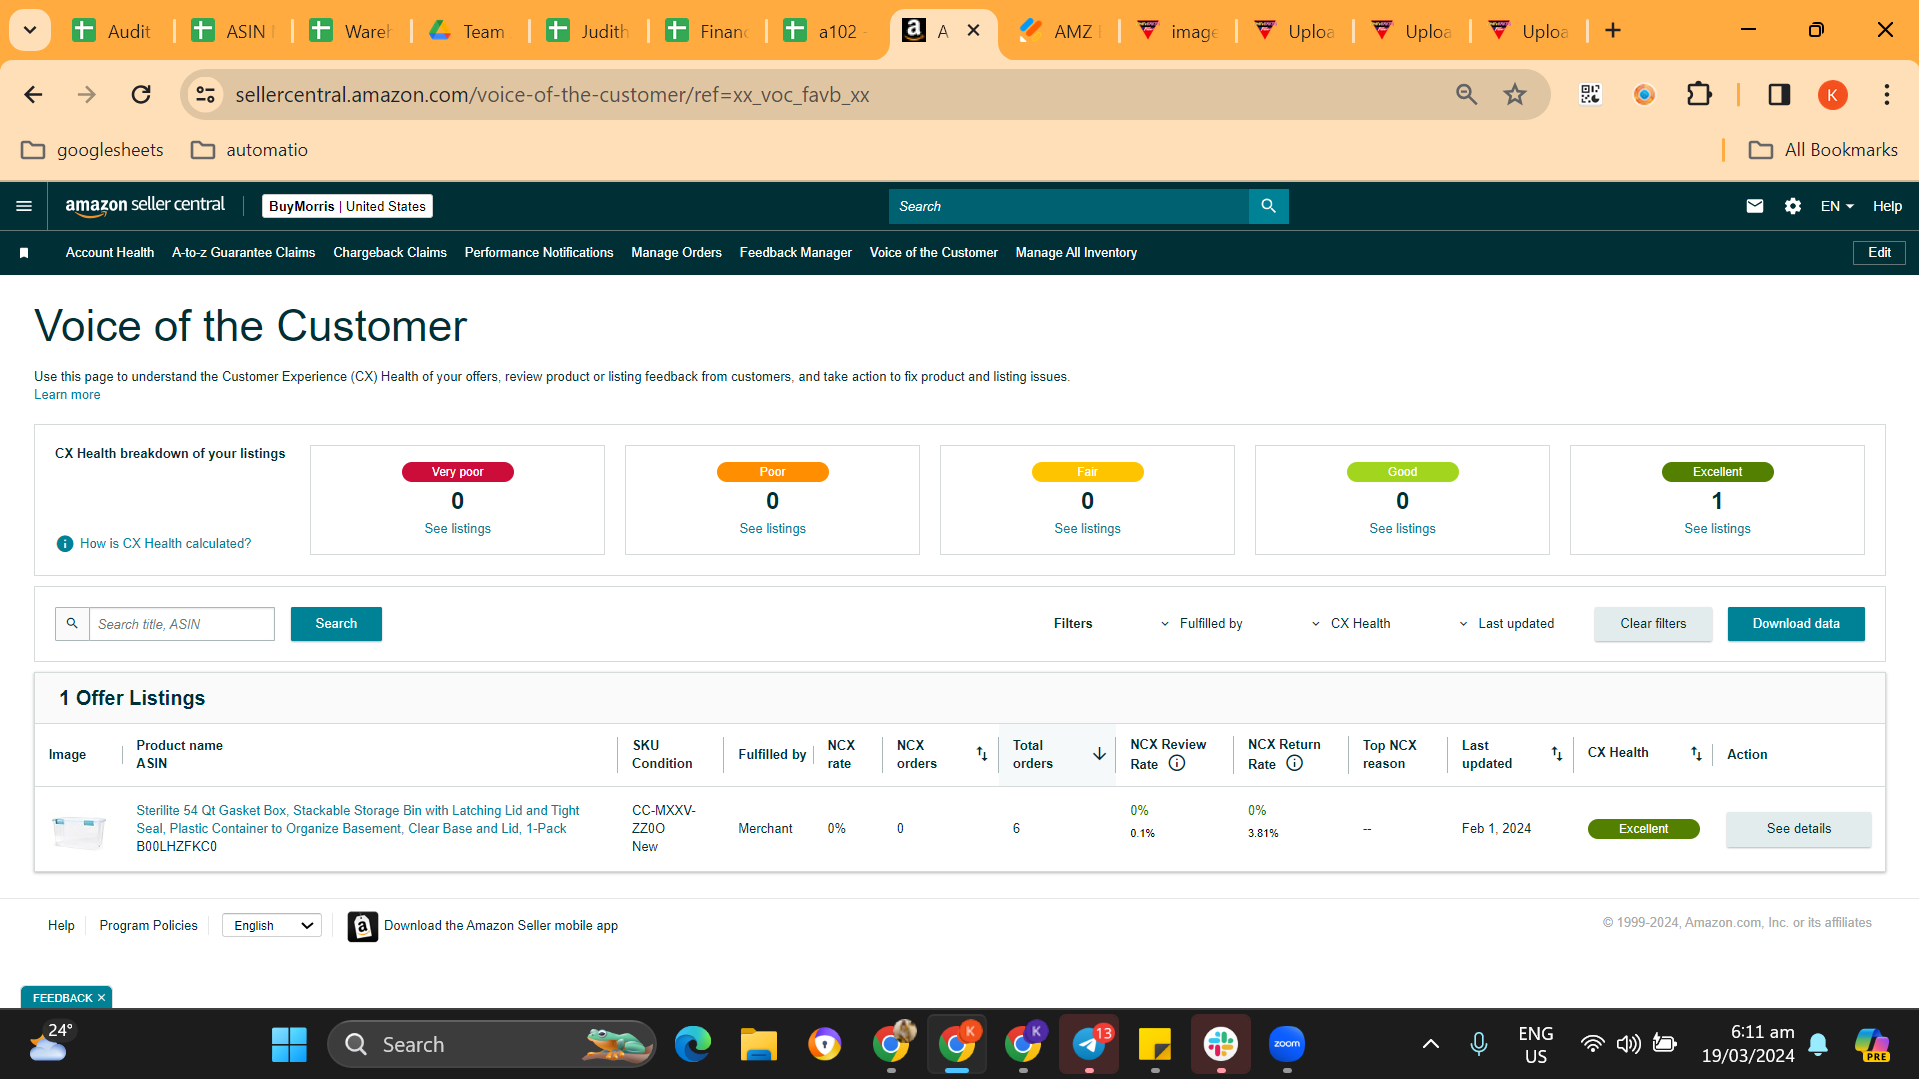Go back with the browser back arrow
1919x1079 pixels.
point(33,95)
